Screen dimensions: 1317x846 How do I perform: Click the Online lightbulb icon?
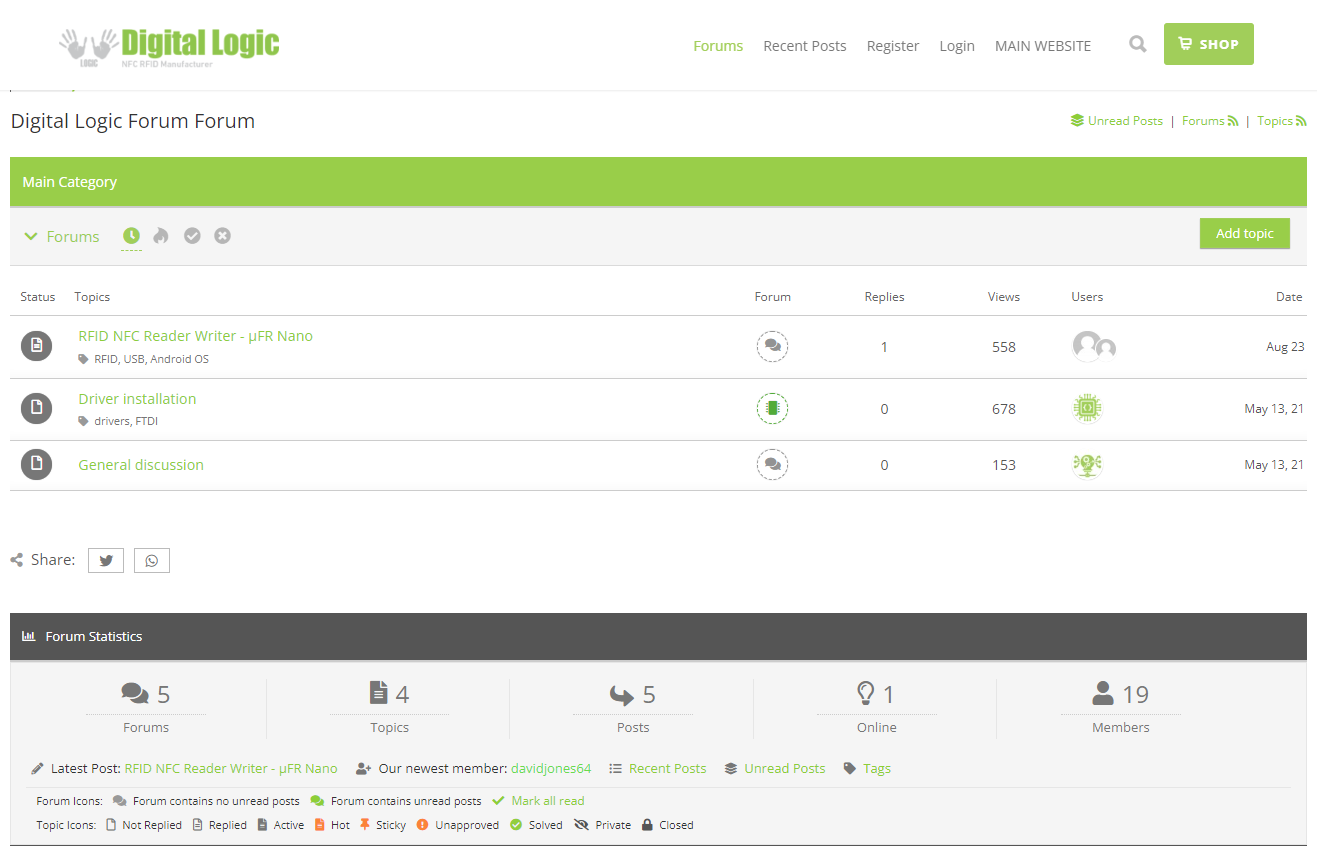click(x=866, y=693)
